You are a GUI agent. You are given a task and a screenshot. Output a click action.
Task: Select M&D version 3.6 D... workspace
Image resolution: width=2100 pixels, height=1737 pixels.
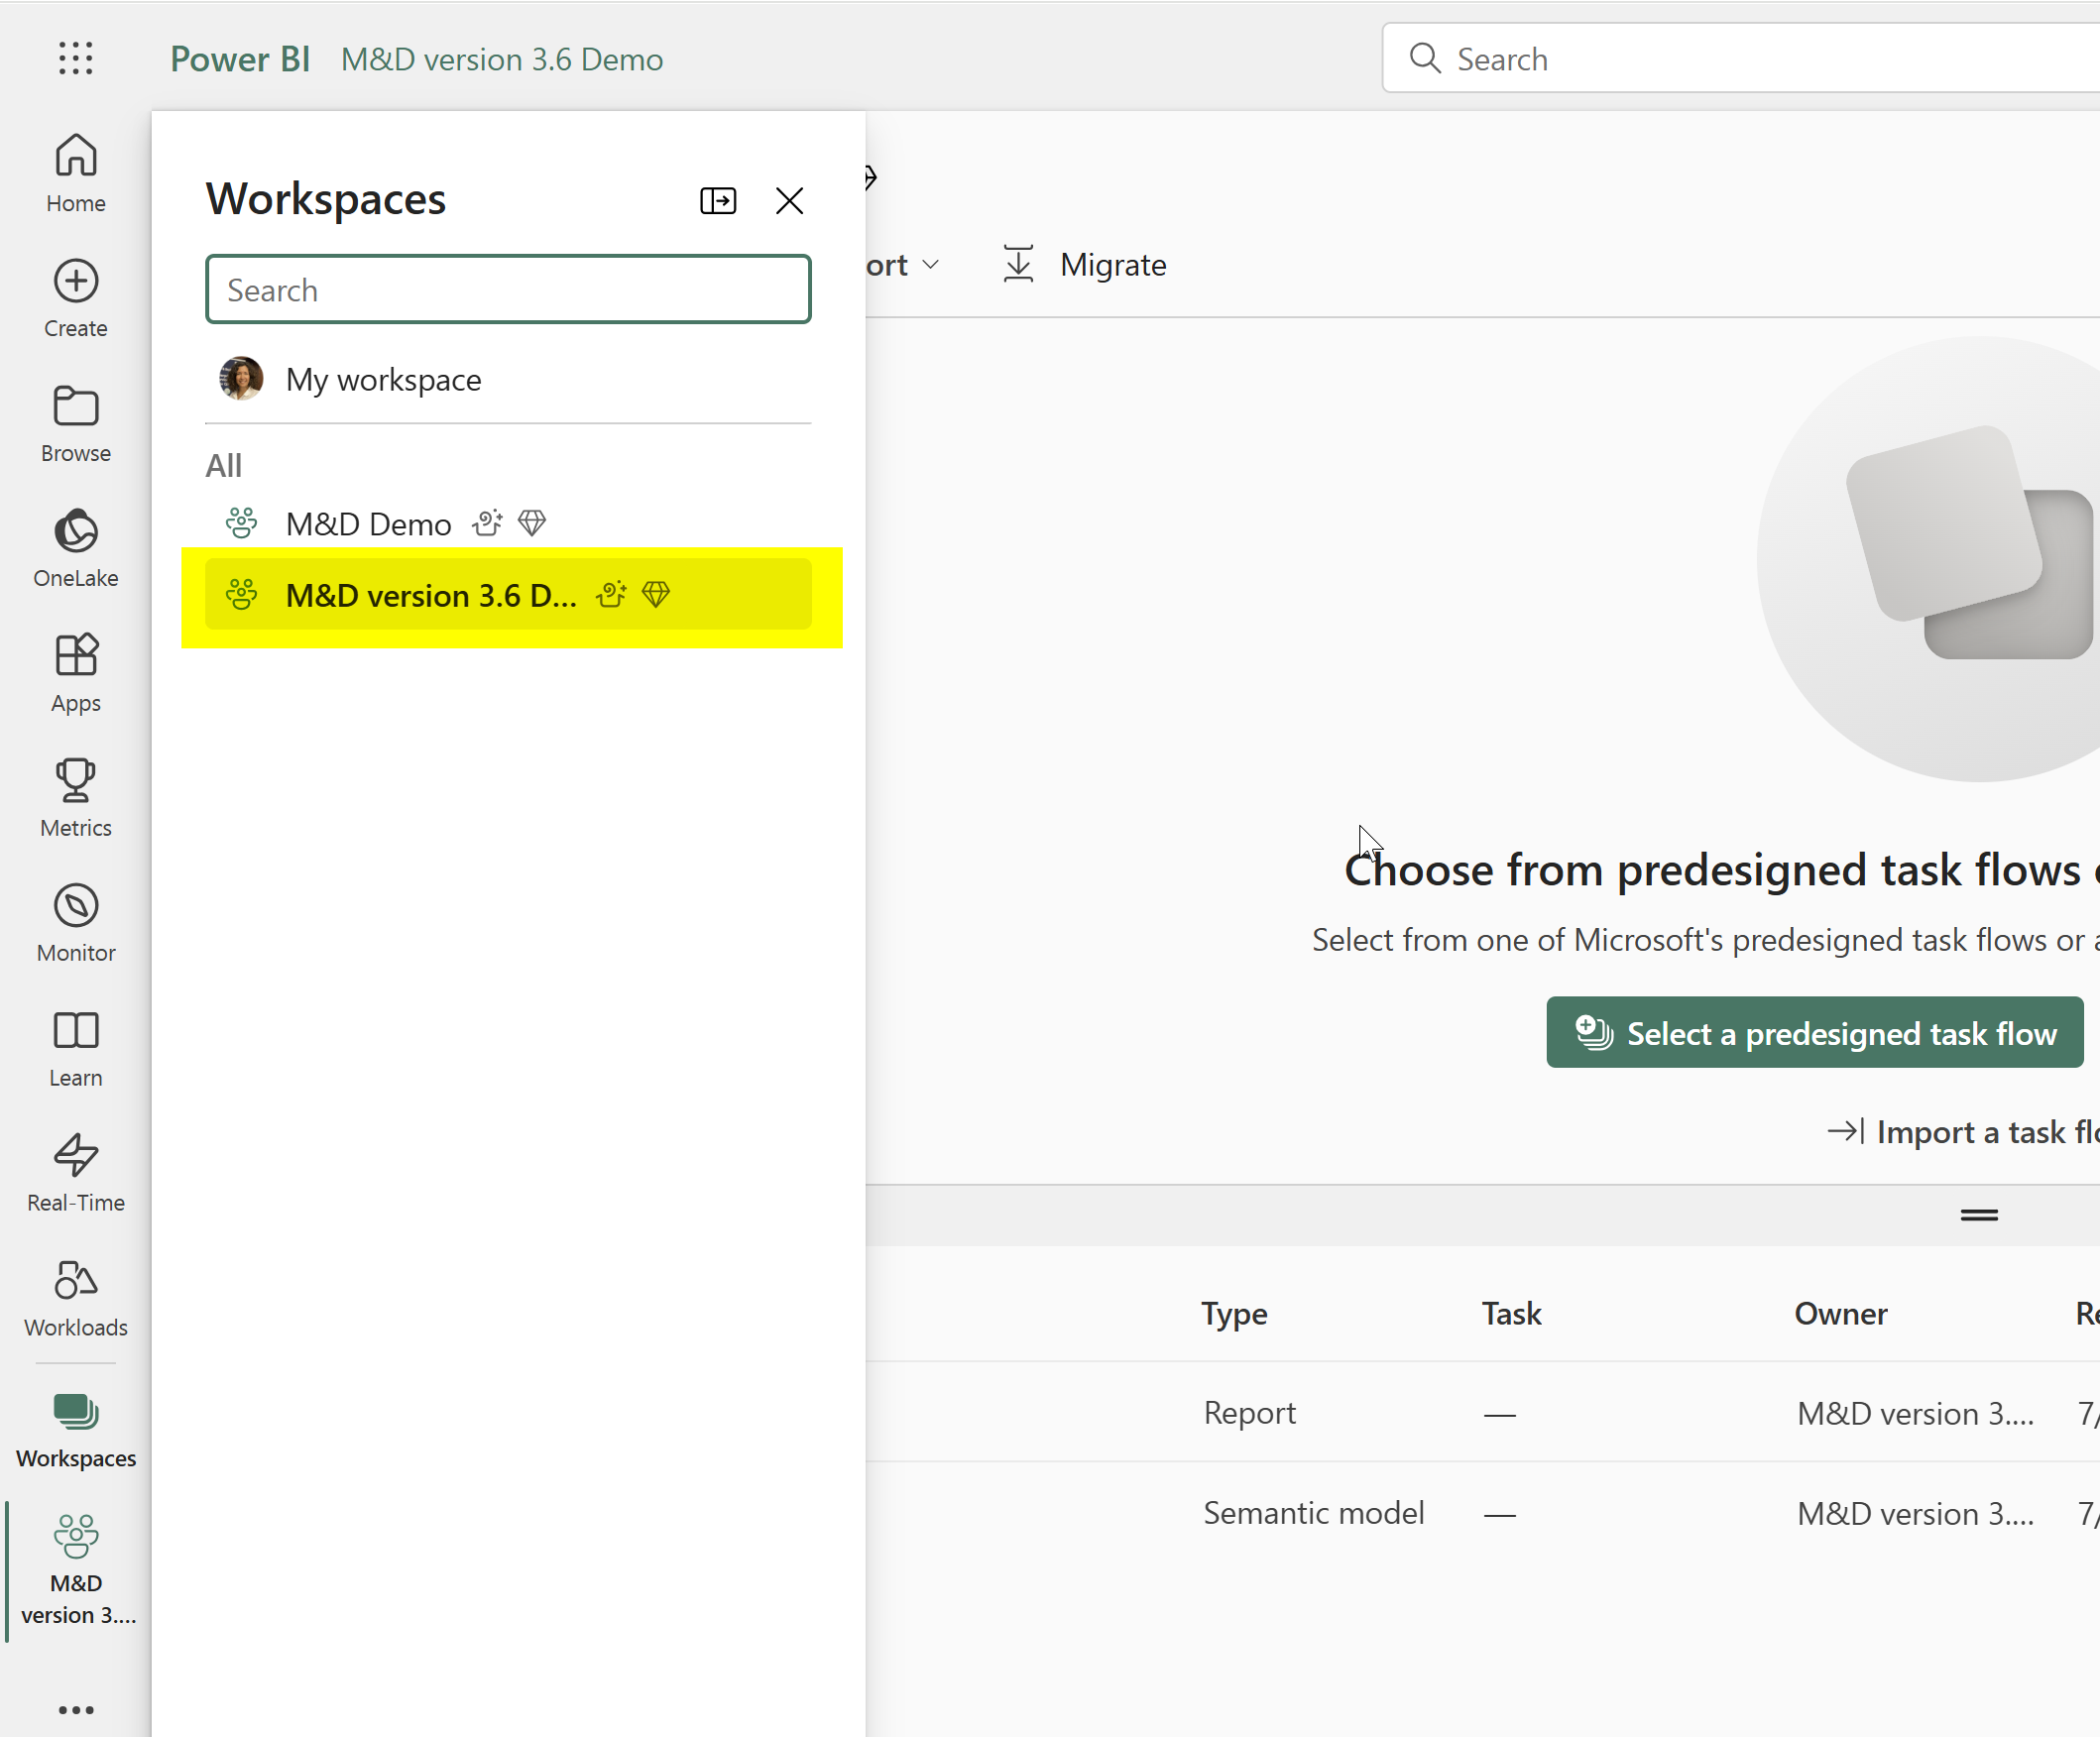tap(508, 594)
